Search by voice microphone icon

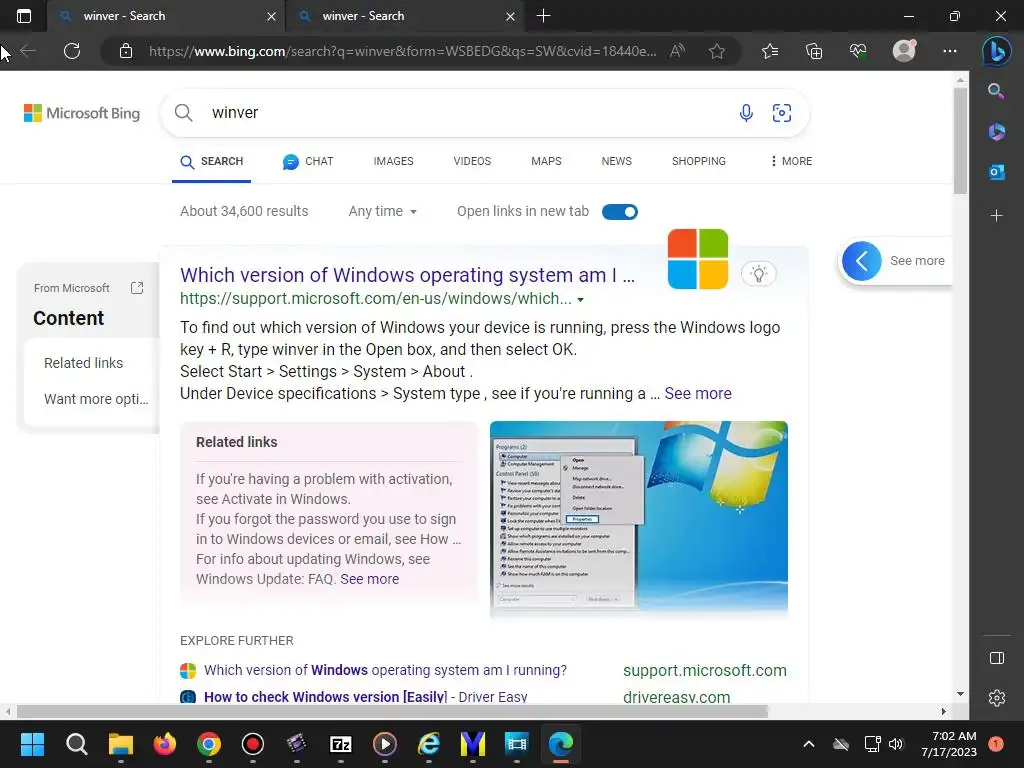point(746,113)
